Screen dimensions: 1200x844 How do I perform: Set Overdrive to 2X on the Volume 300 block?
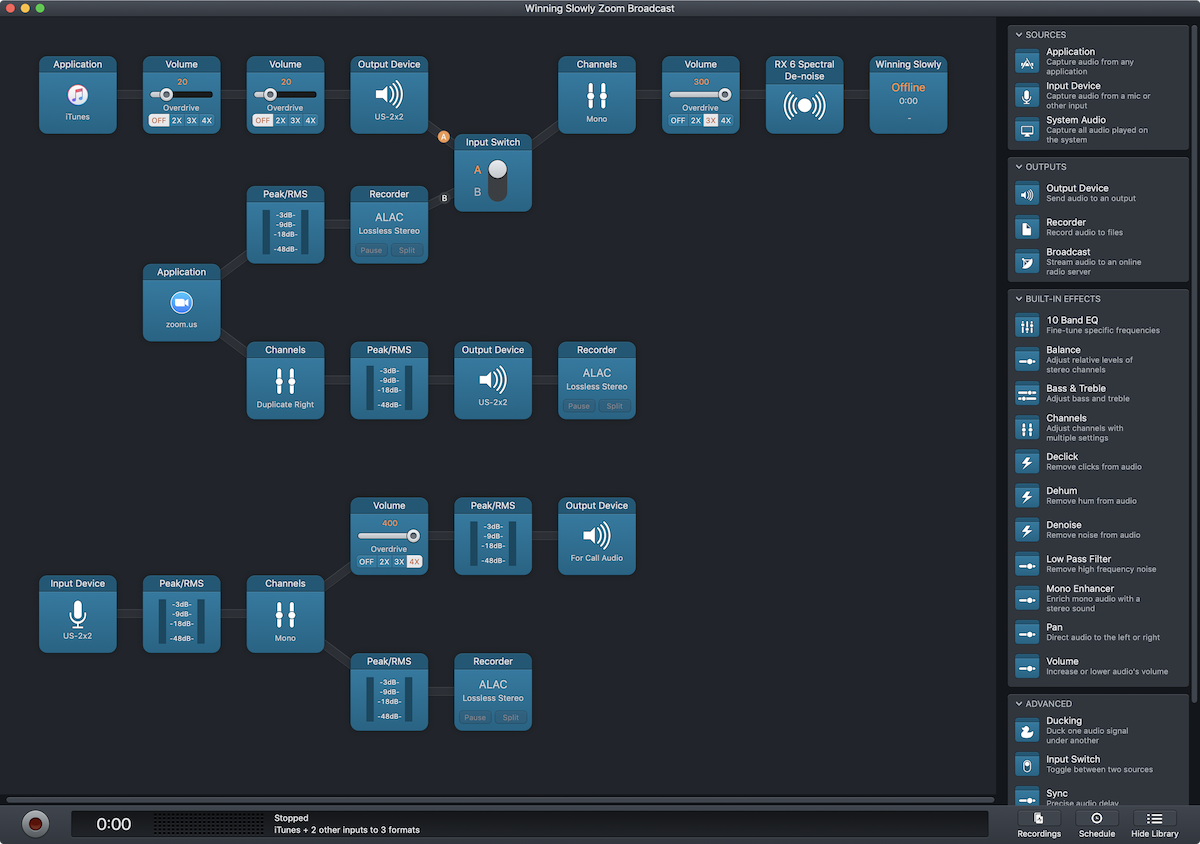click(x=696, y=120)
